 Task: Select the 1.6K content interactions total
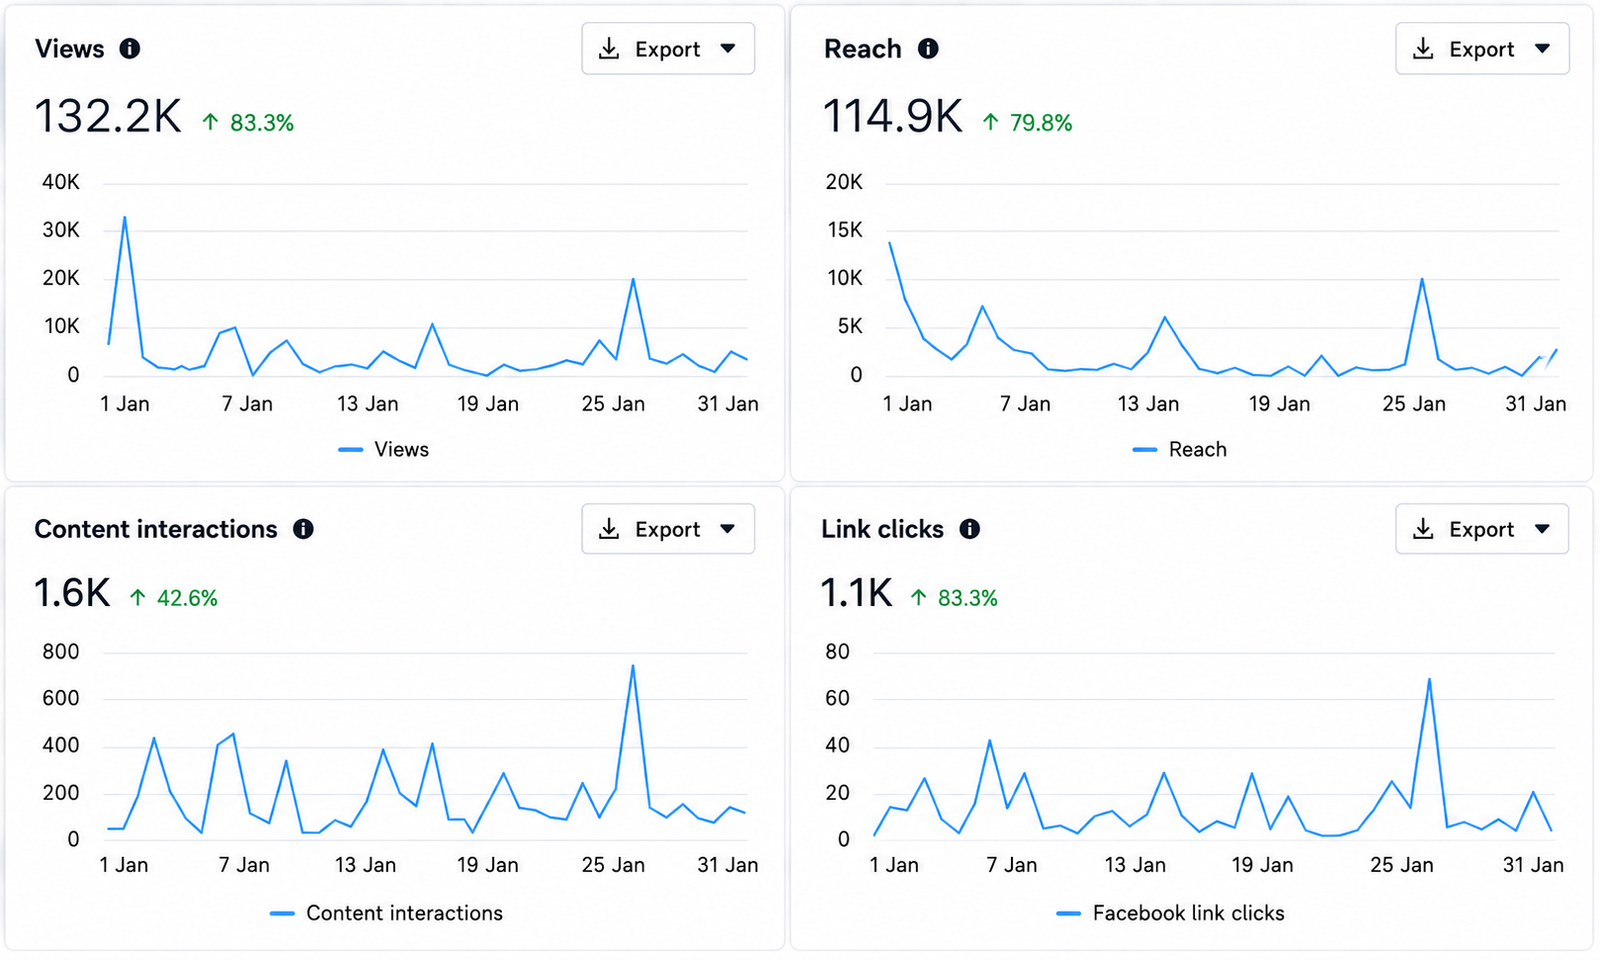pos(72,594)
